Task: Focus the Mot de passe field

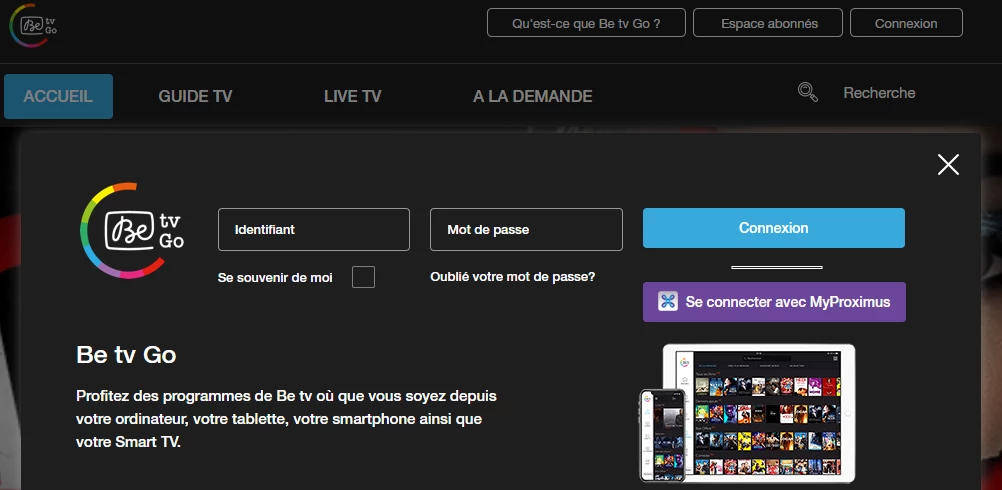Action: point(526,229)
